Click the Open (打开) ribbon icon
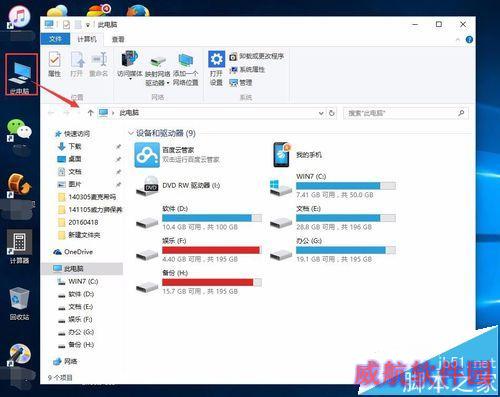 pos(77,65)
